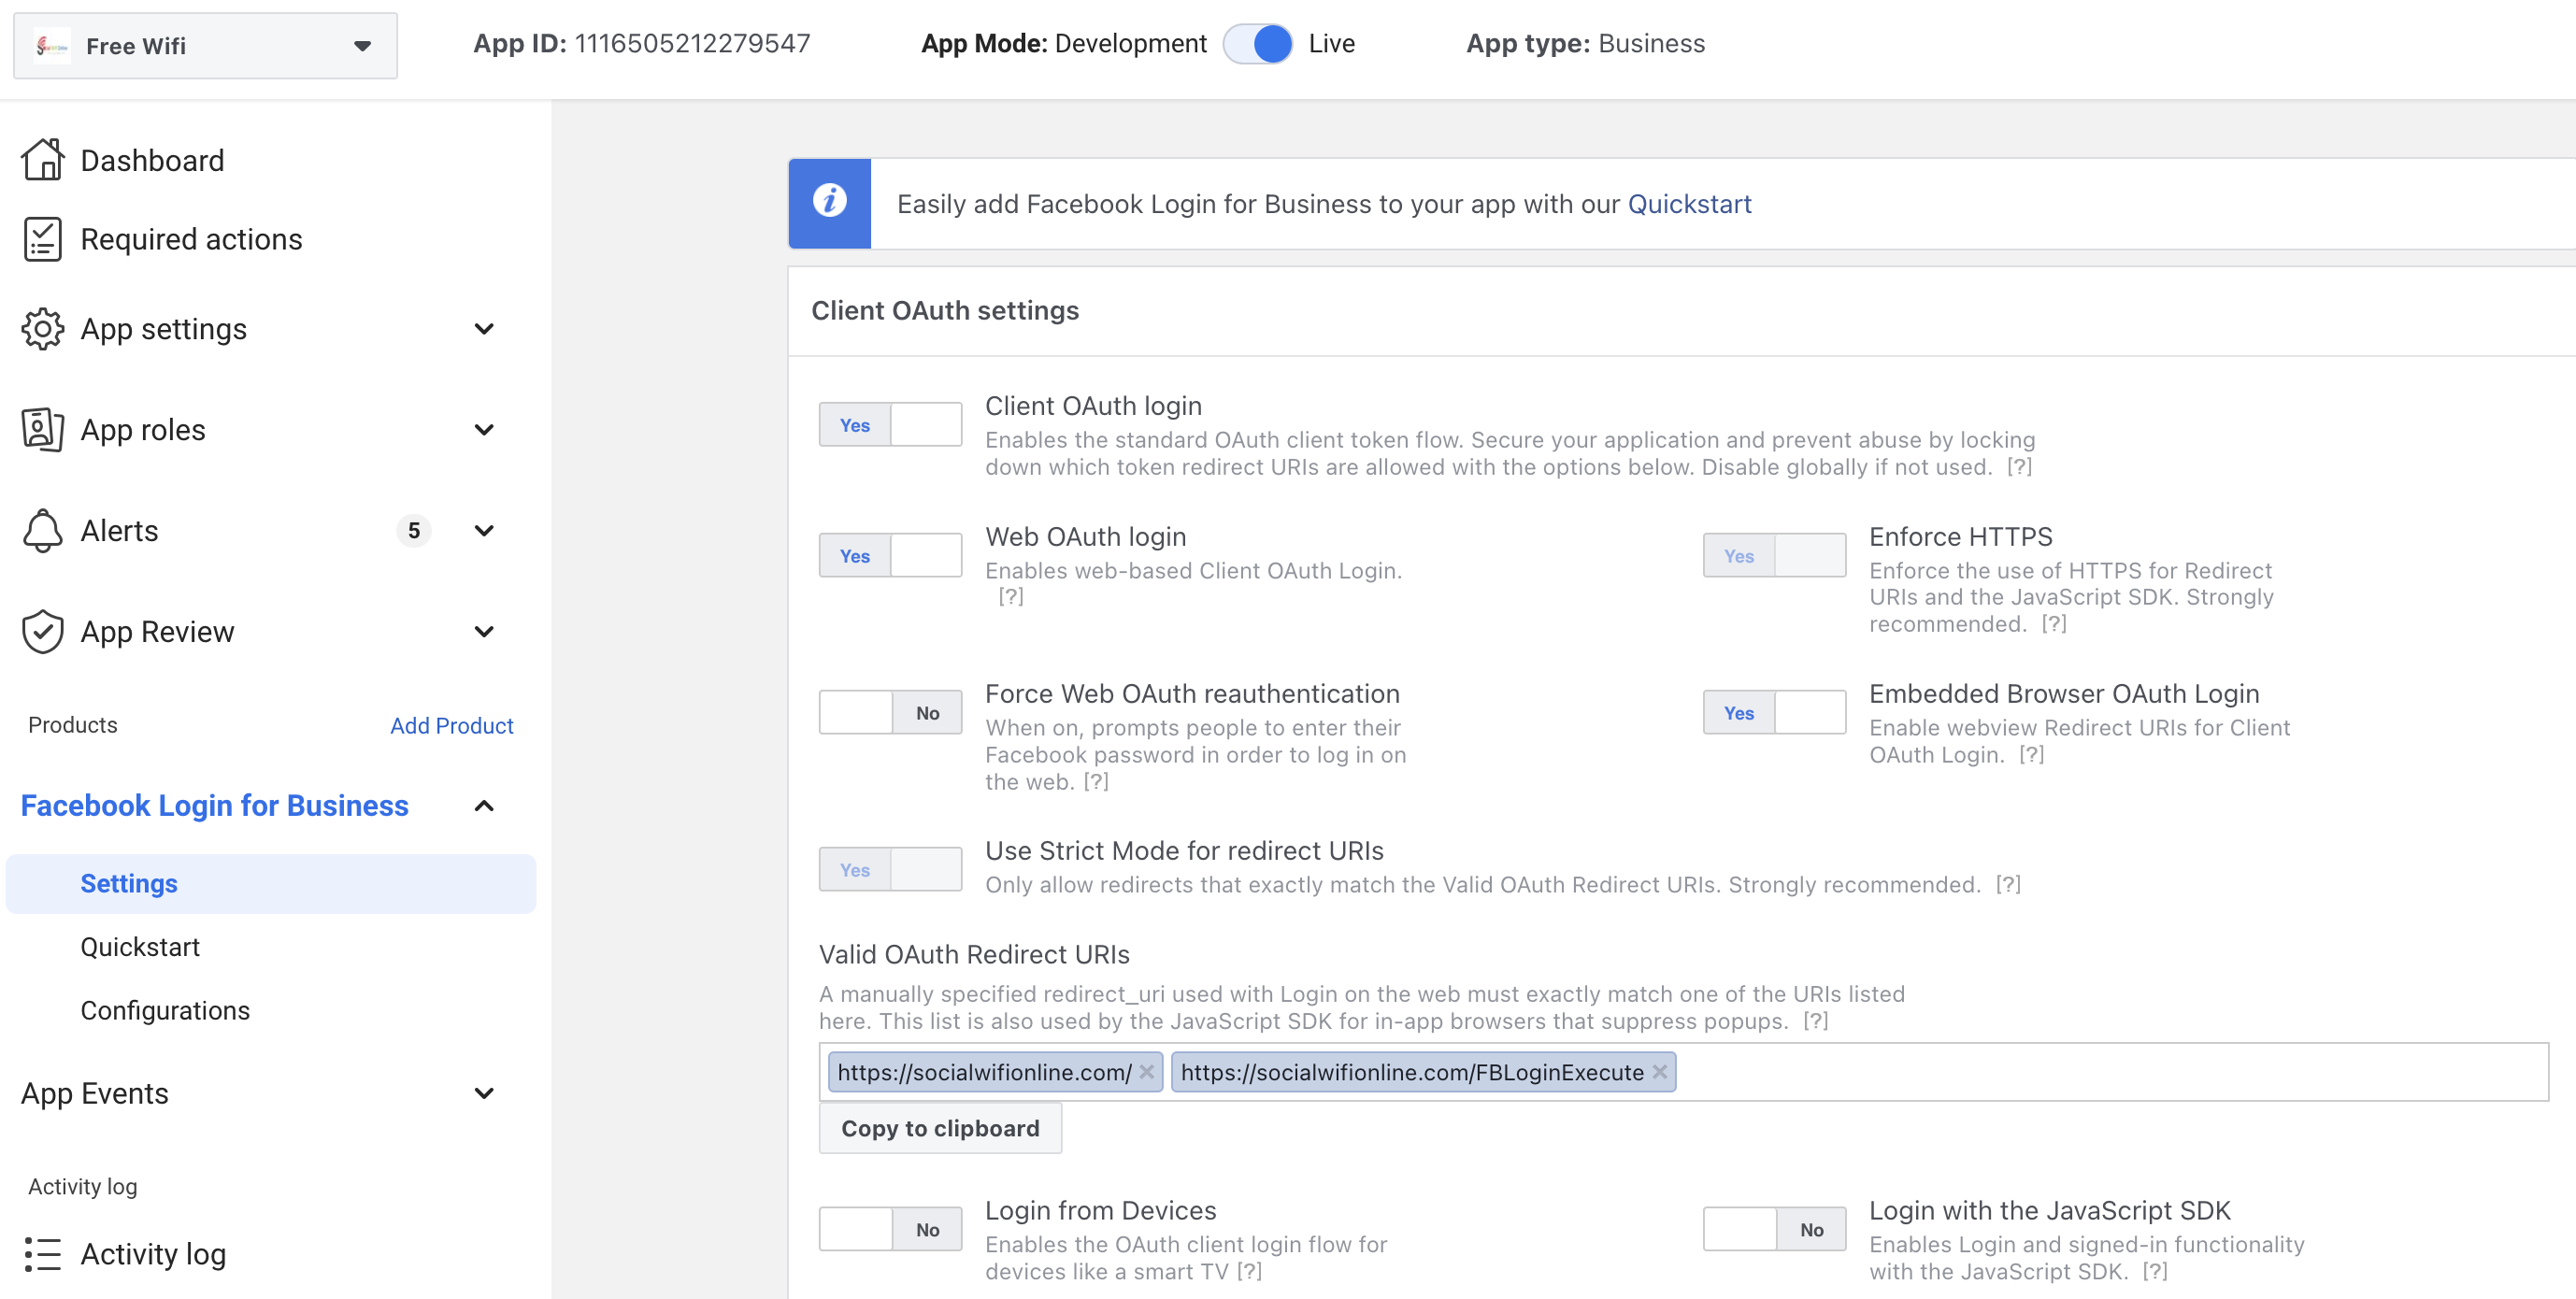
Task: Open help [?] for Valid OAuth Redirect URIs
Action: click(x=1816, y=1021)
